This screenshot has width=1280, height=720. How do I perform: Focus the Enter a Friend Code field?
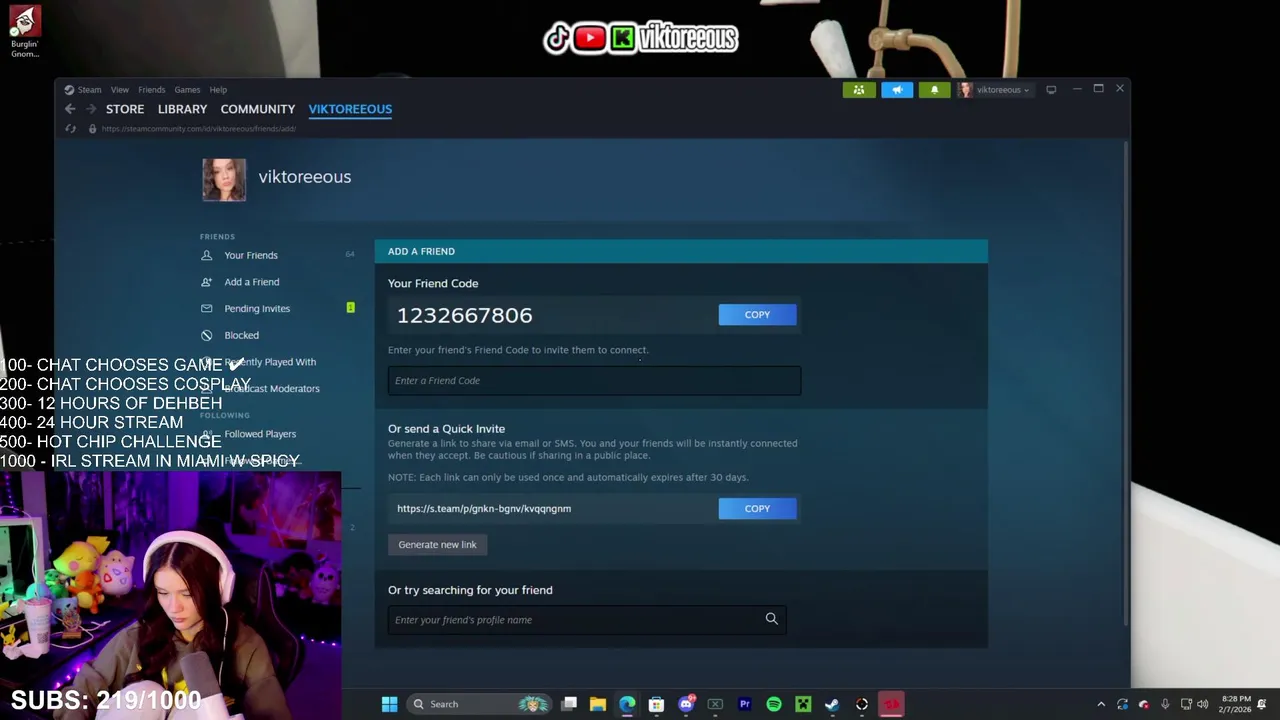pyautogui.click(x=595, y=381)
